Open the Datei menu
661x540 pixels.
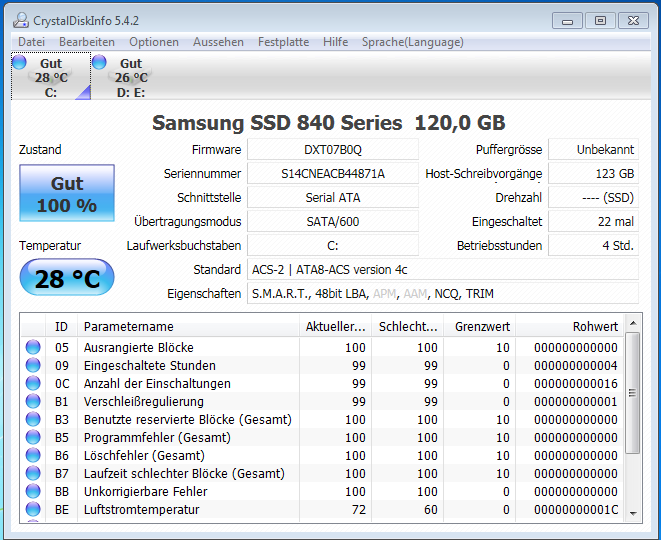[x=32, y=42]
